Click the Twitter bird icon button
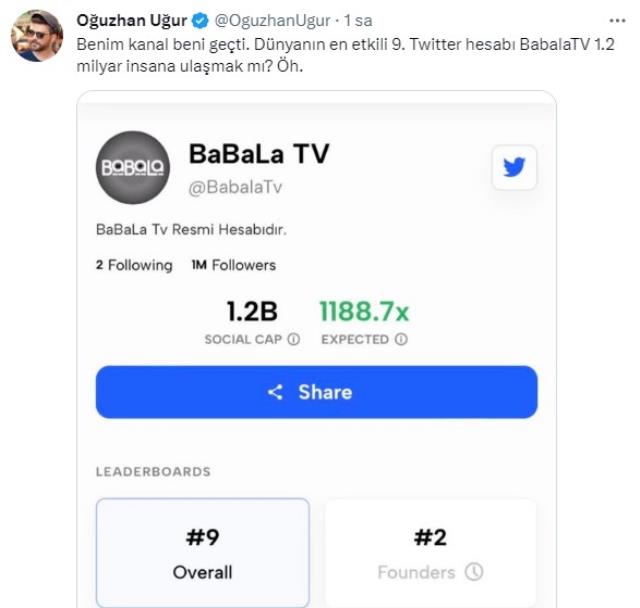 tap(514, 169)
